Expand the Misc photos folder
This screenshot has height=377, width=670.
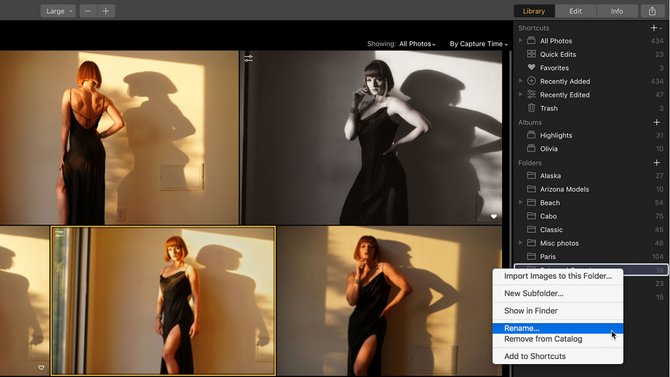click(x=520, y=242)
